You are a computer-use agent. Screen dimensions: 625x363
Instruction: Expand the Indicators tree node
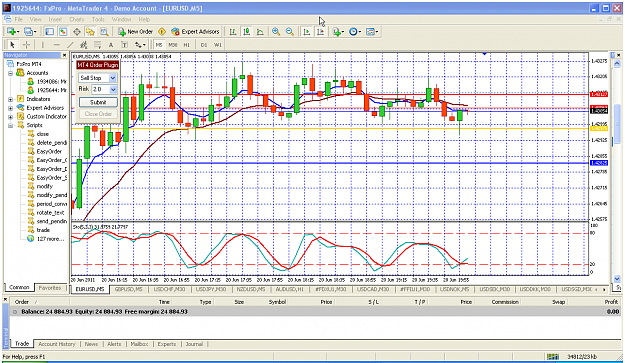[x=10, y=99]
